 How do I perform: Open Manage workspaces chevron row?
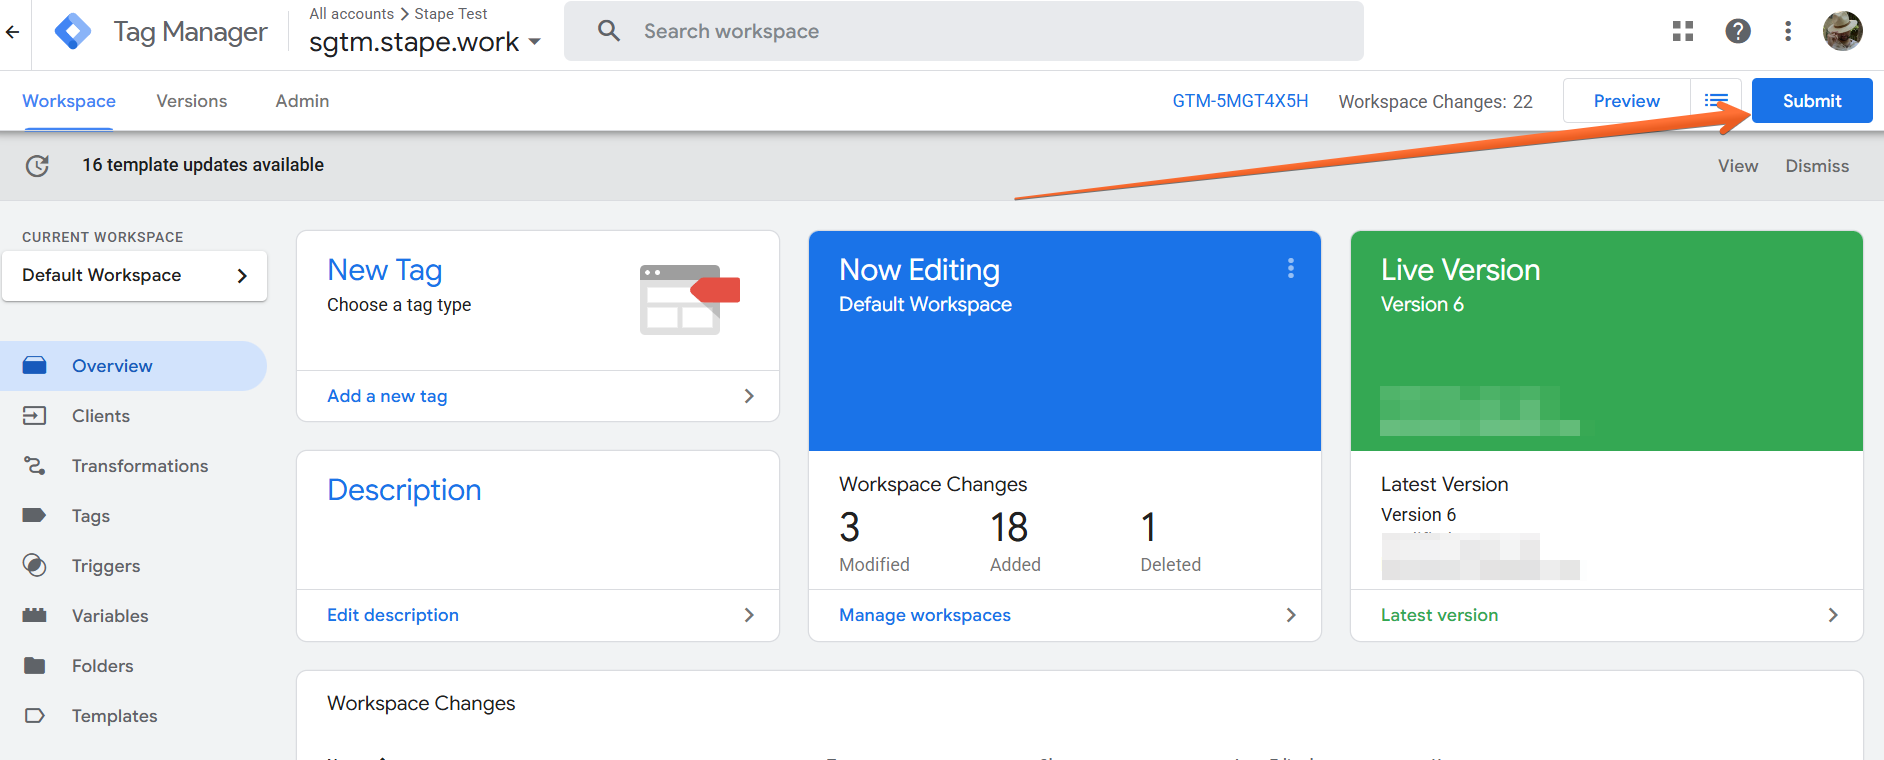[x=1065, y=615]
